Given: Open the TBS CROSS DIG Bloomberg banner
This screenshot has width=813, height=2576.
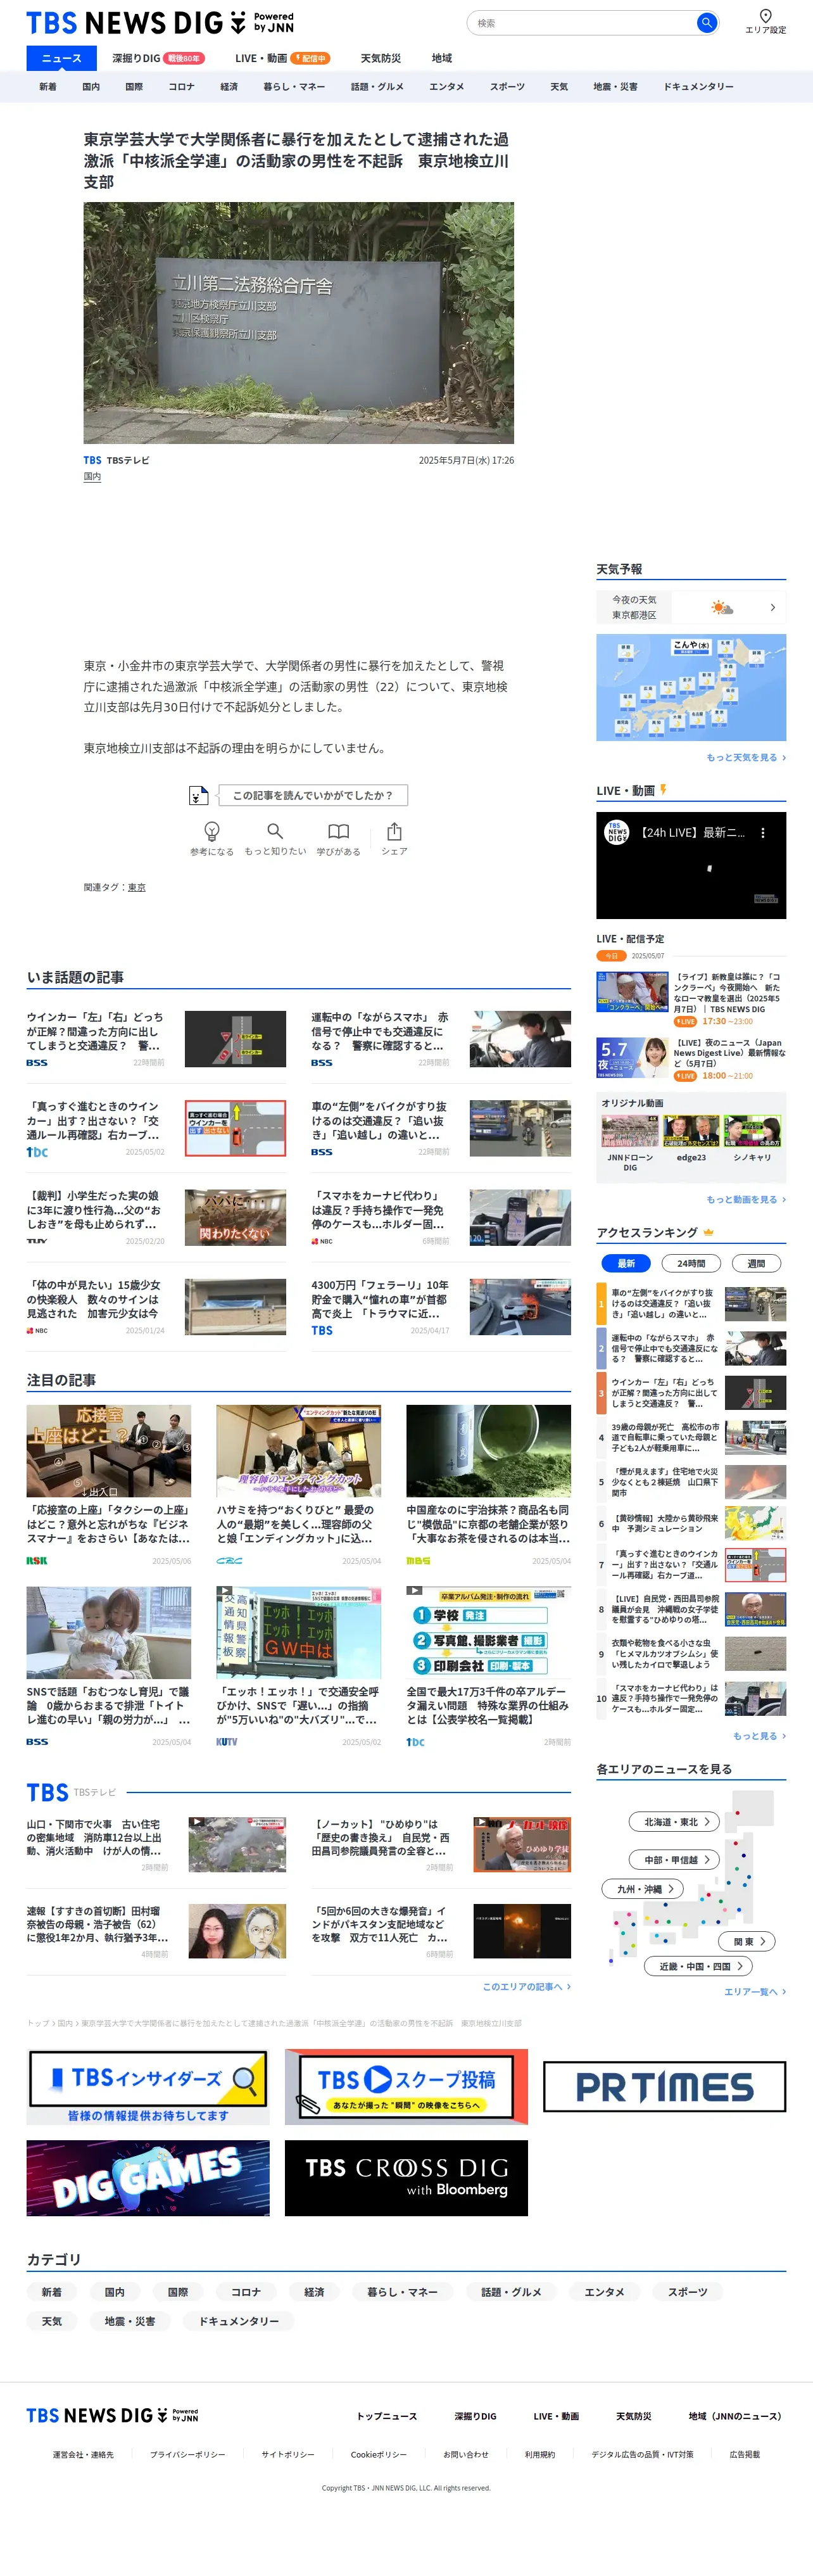Looking at the screenshot, I should (406, 2179).
